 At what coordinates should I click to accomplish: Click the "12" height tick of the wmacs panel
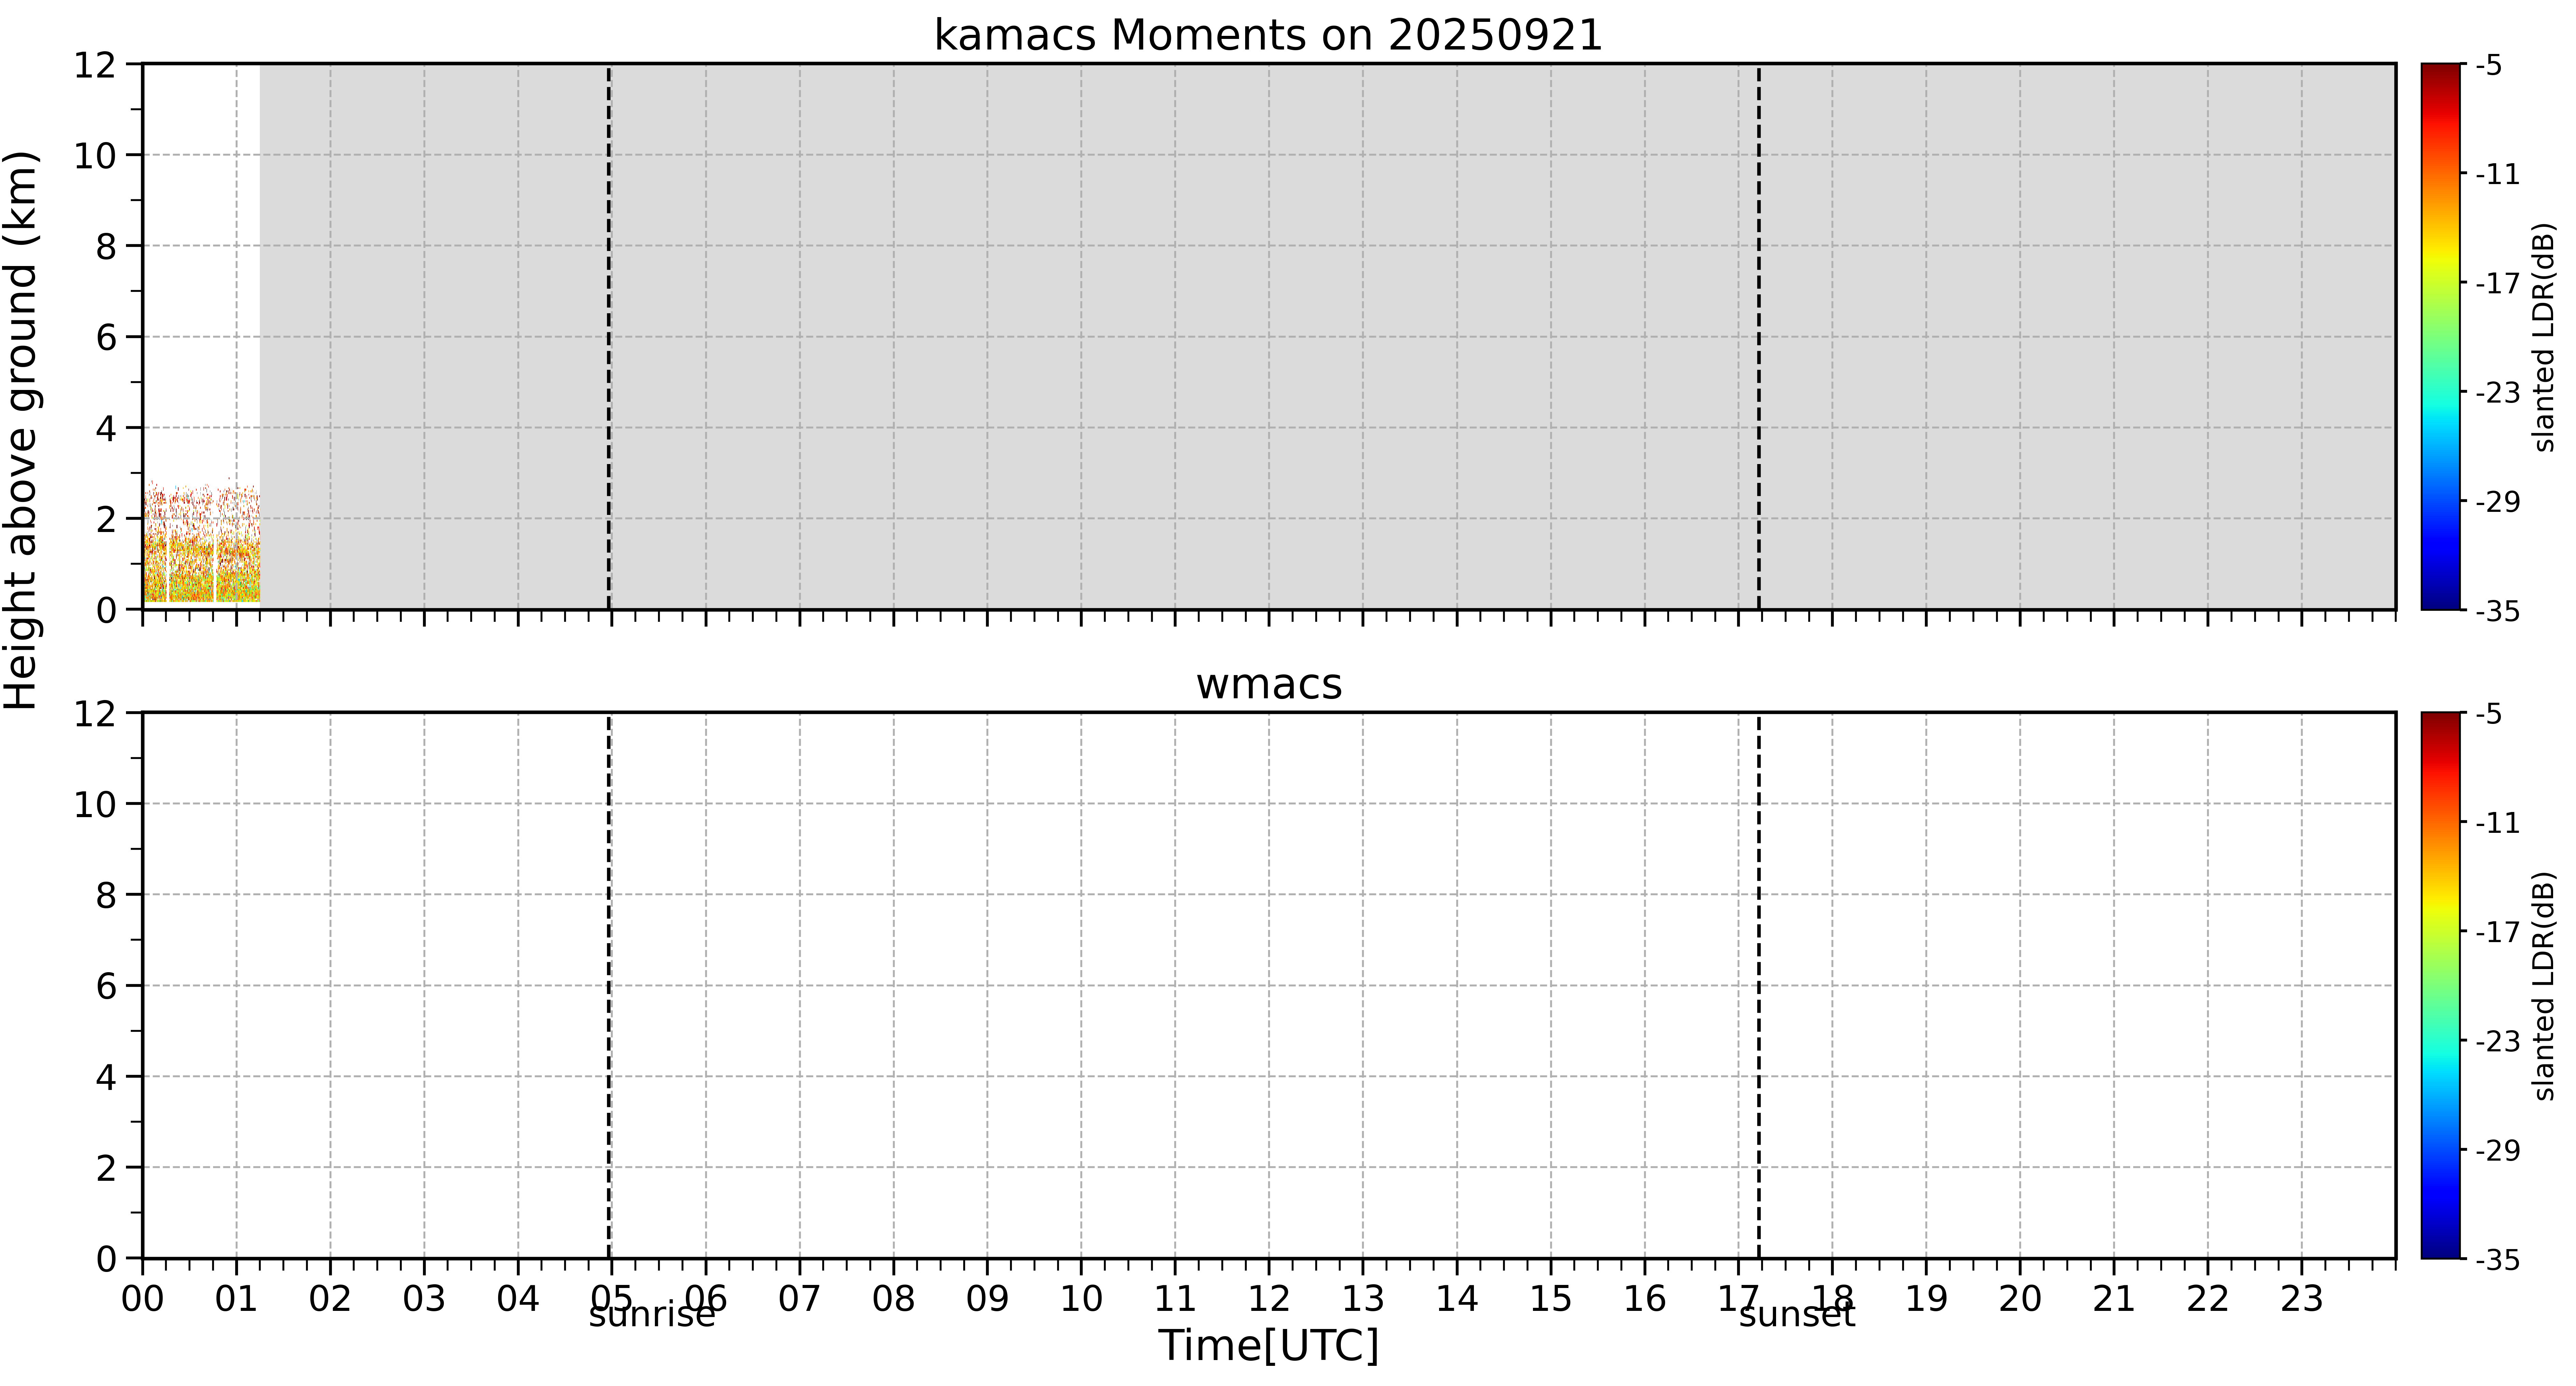click(95, 714)
